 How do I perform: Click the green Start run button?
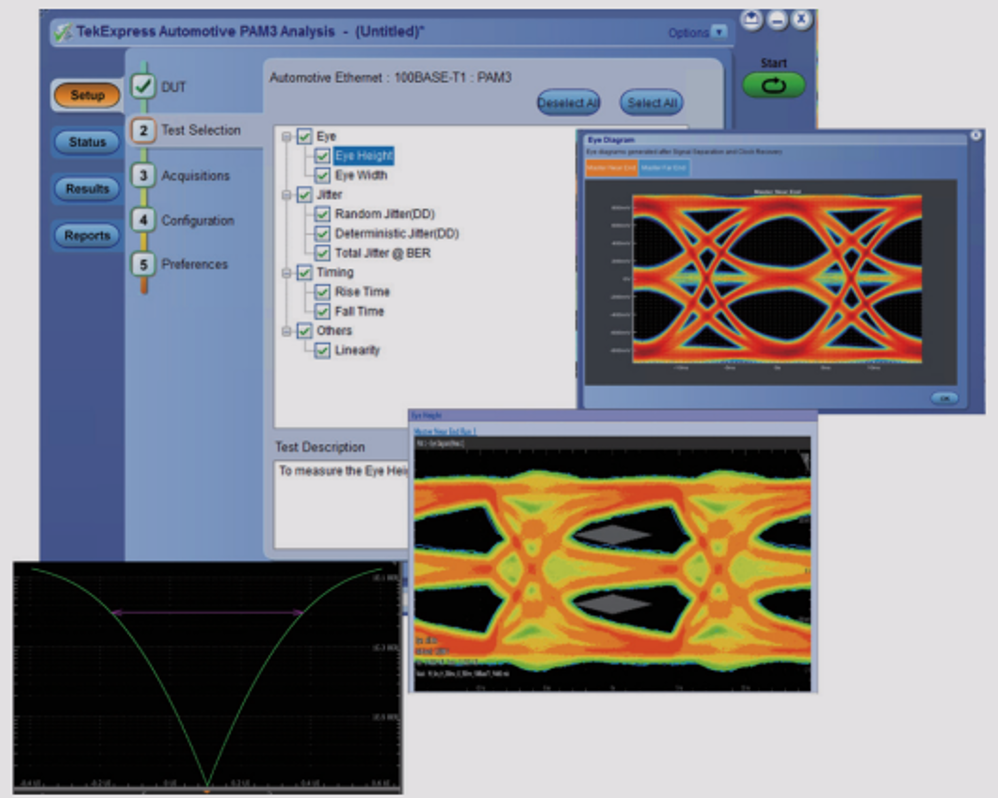tap(773, 85)
